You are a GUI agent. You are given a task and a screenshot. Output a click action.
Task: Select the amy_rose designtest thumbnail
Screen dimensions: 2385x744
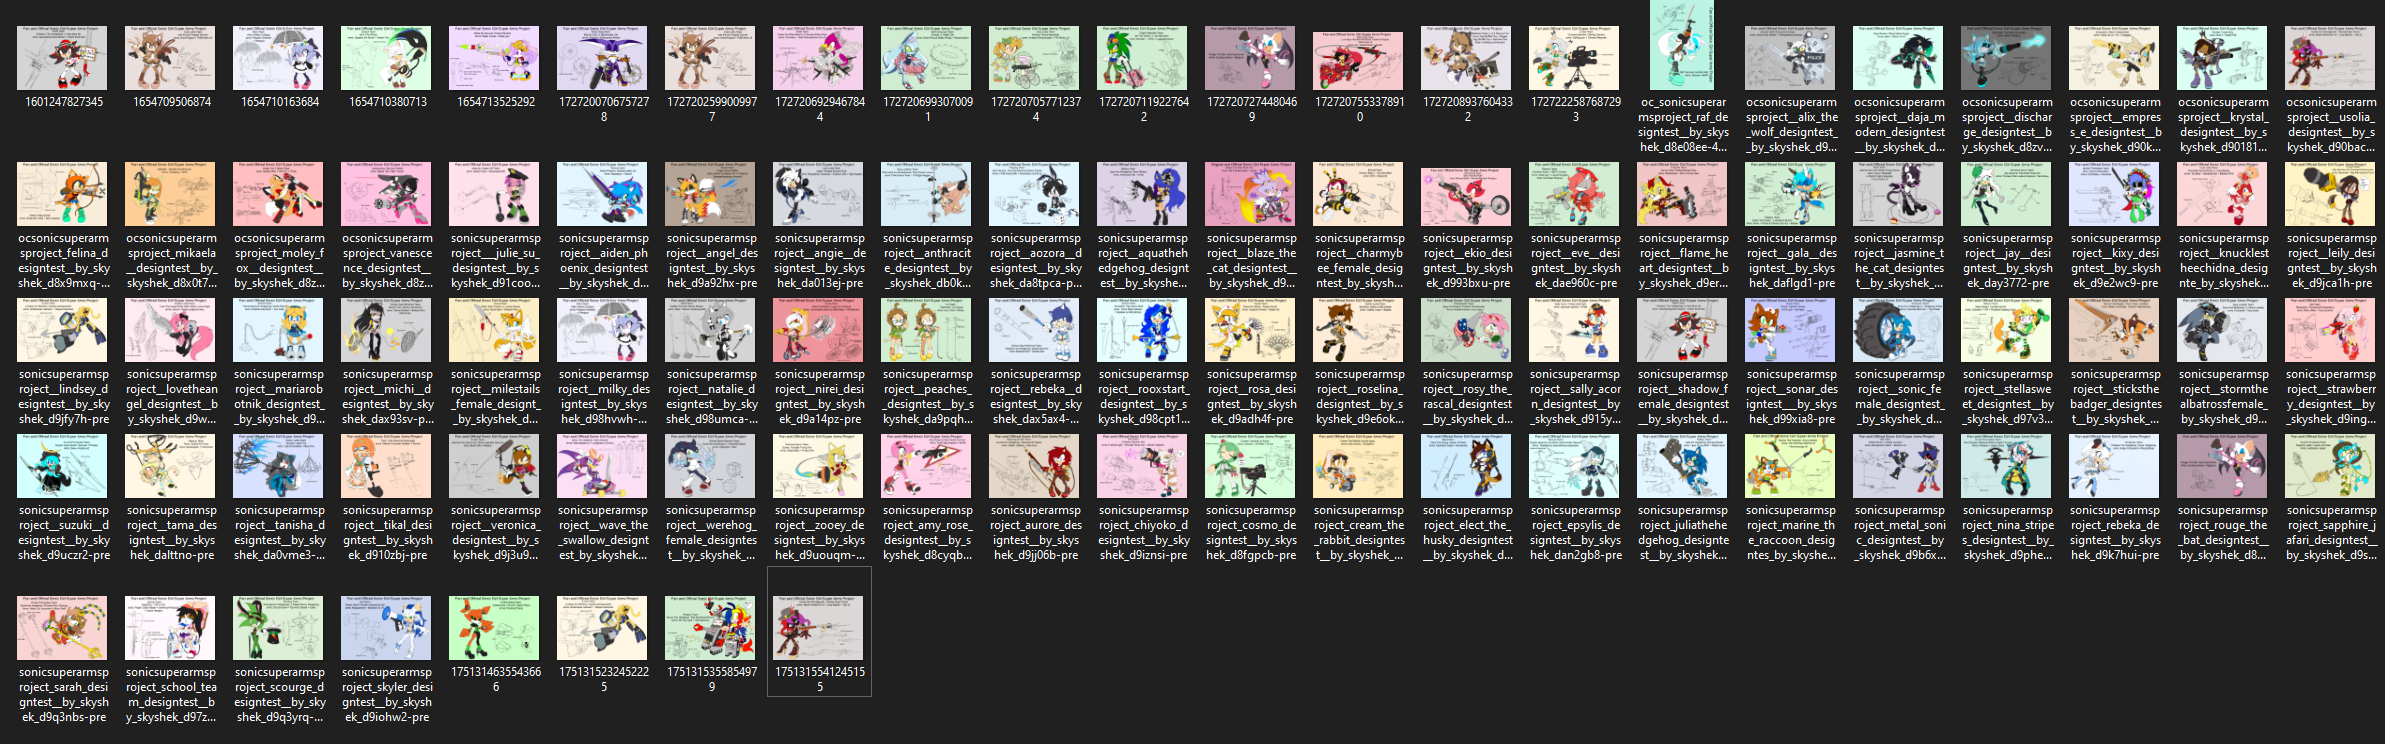coord(928,466)
